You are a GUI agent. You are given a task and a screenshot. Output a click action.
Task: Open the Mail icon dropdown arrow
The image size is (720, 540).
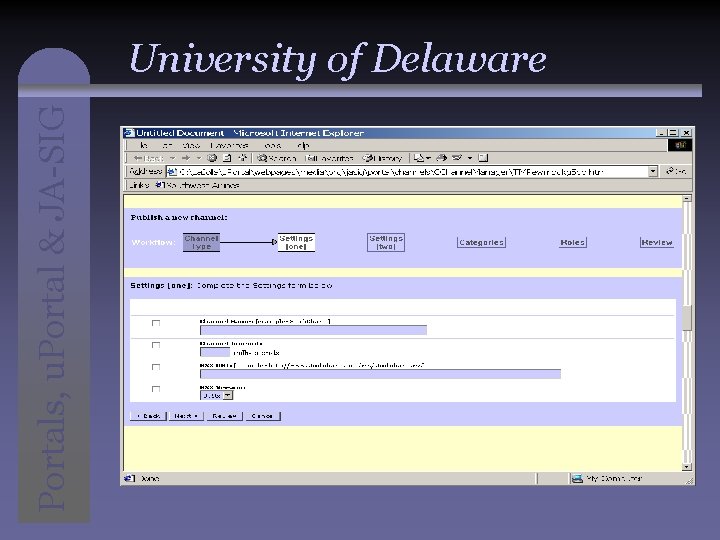(x=428, y=158)
